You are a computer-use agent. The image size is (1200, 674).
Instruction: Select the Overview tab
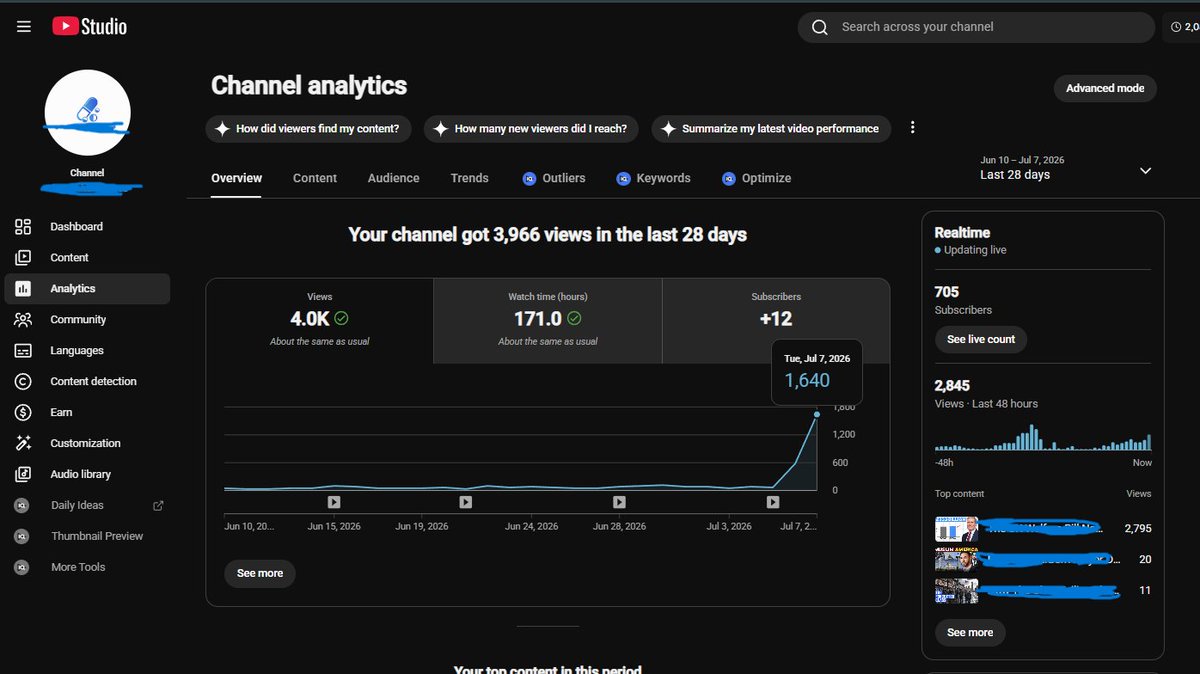coord(236,178)
